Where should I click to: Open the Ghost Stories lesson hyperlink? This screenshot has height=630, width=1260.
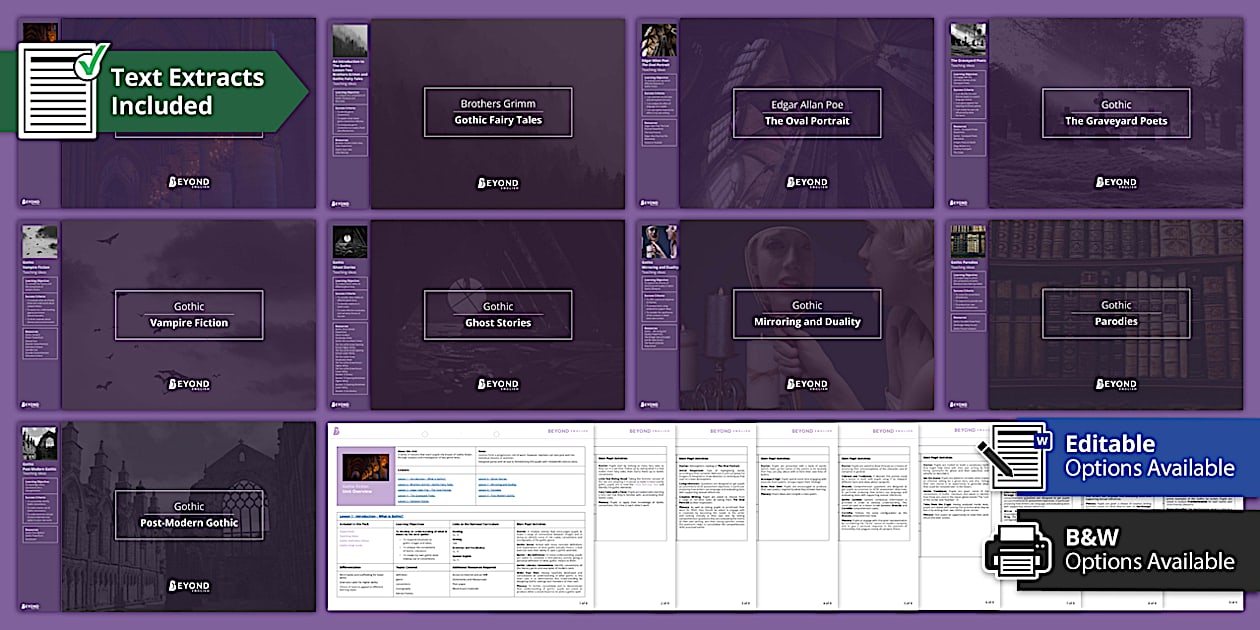(x=492, y=479)
